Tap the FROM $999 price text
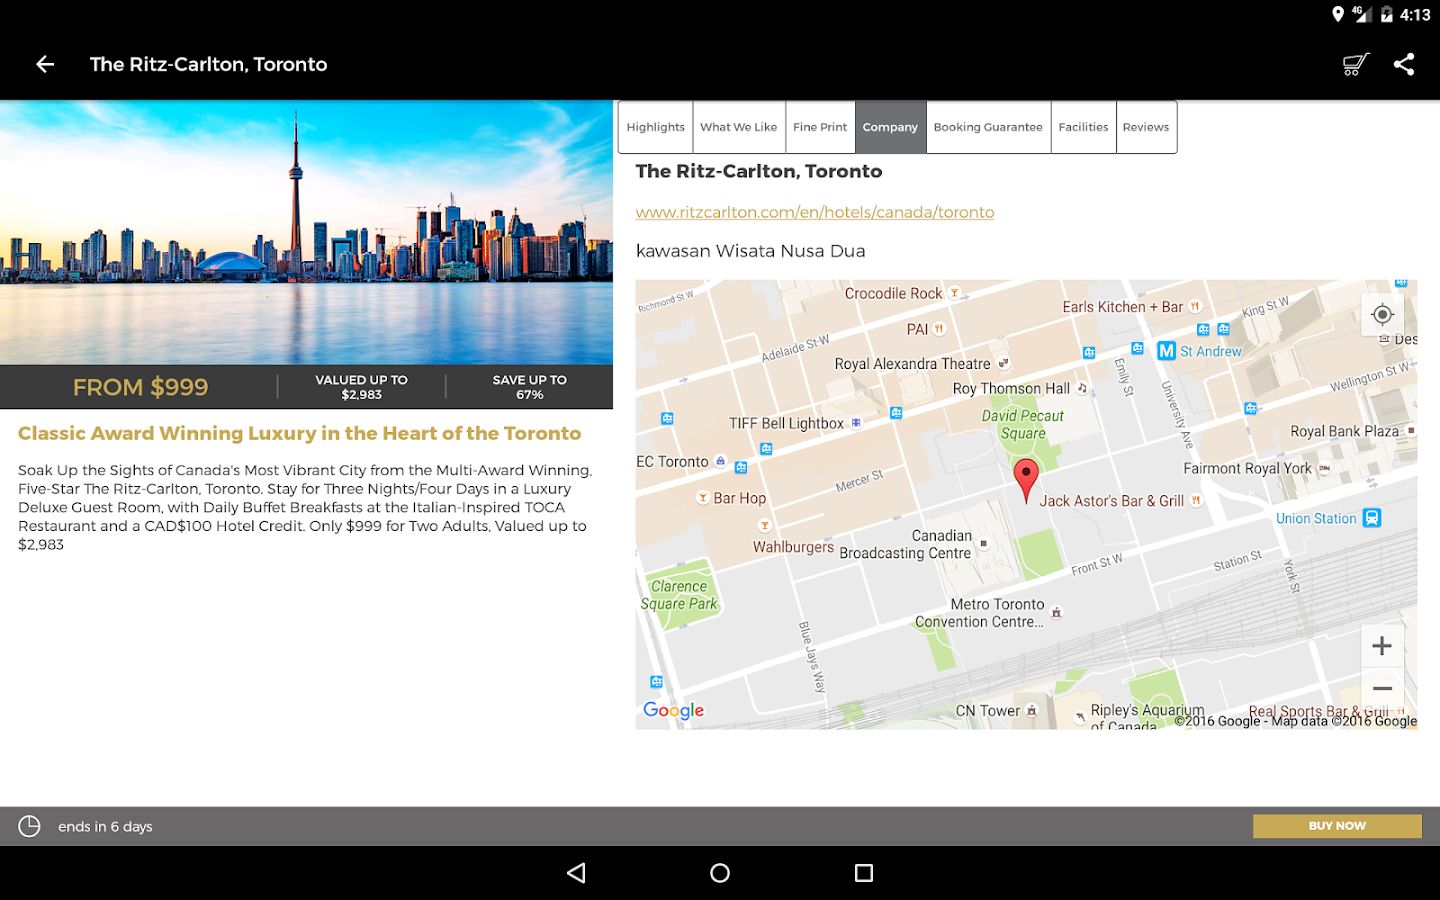 point(140,387)
